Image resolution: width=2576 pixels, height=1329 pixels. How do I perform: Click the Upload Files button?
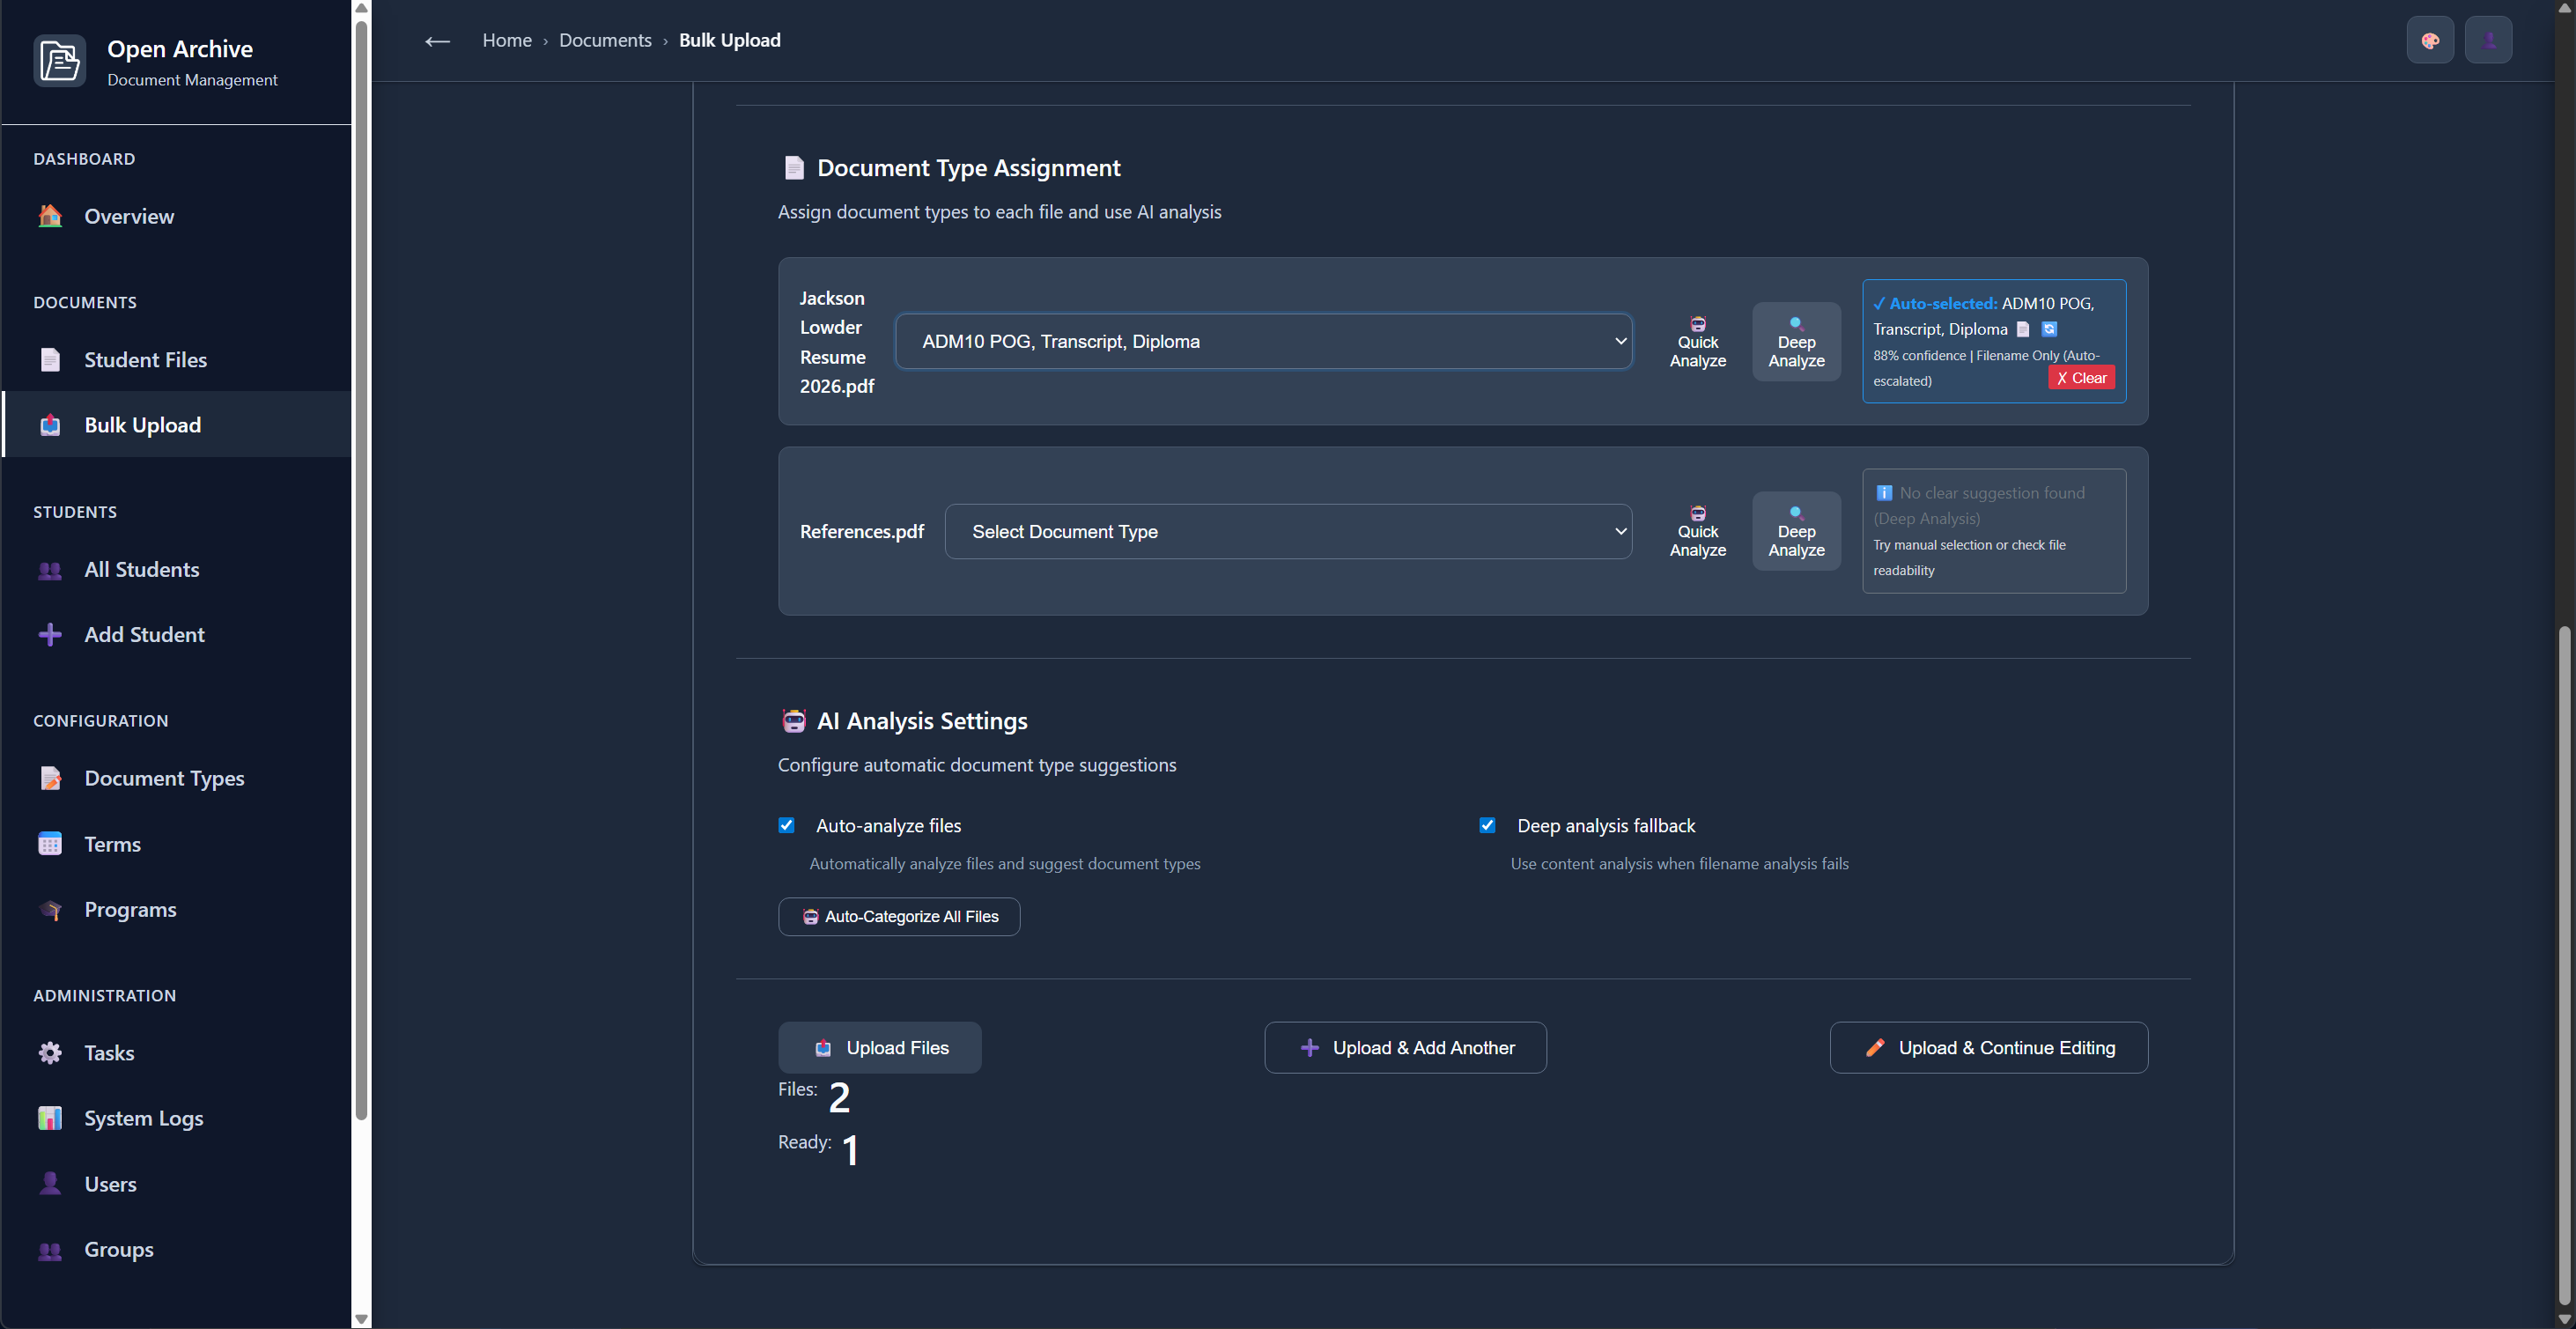[880, 1047]
